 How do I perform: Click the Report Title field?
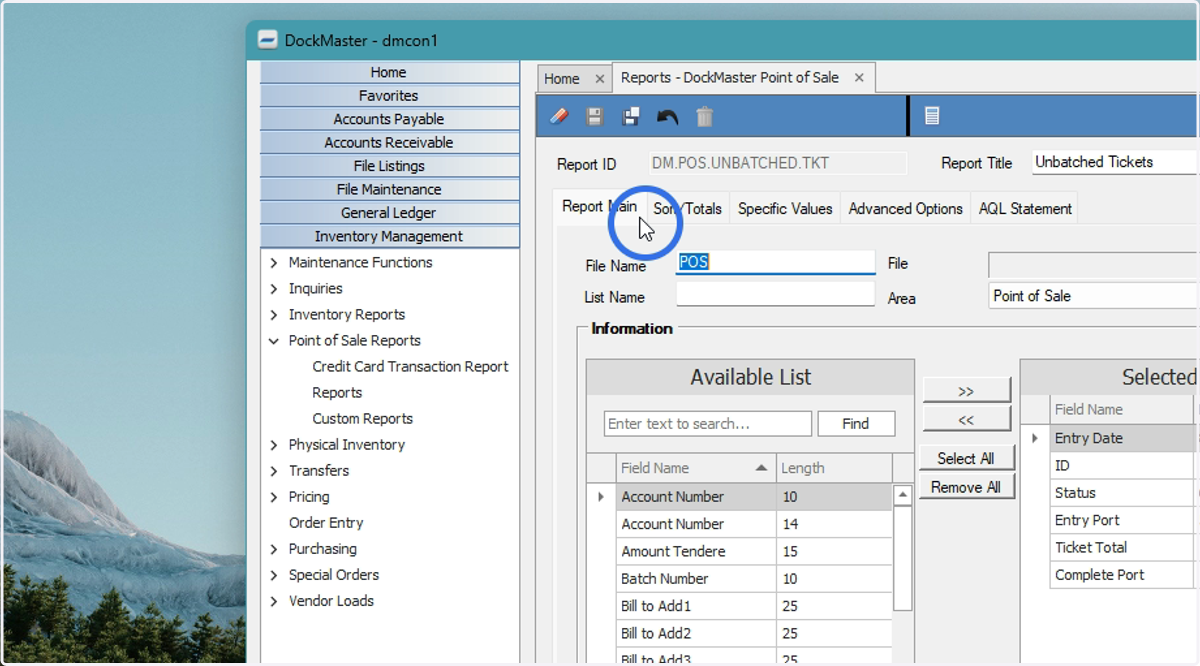(1114, 162)
